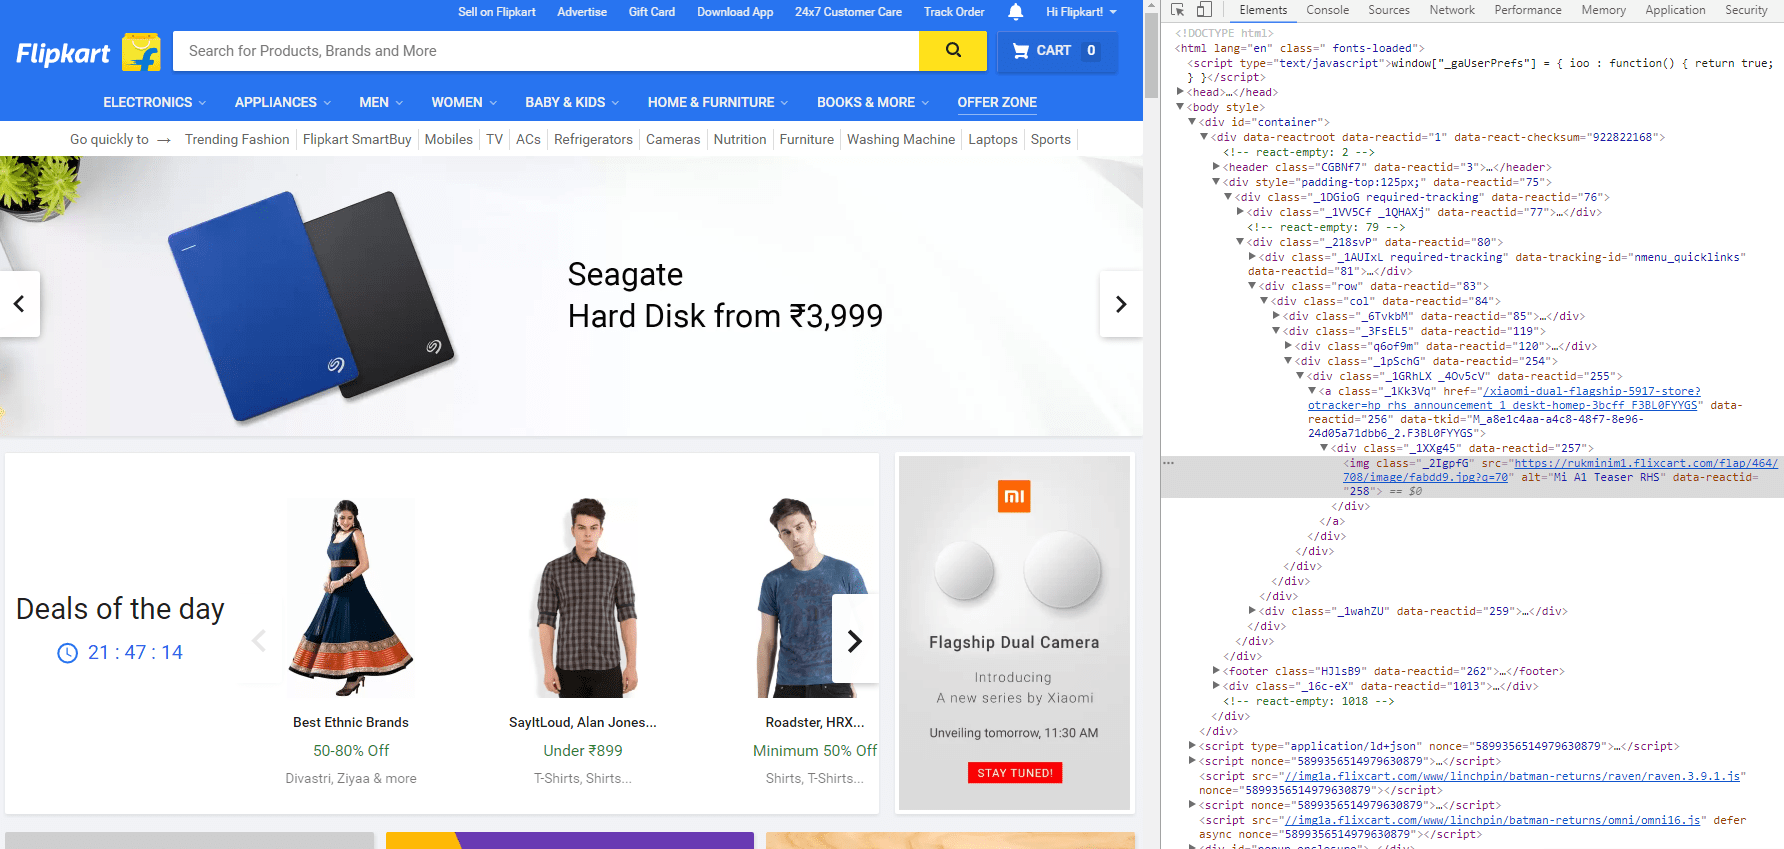Click the Gift Card link
The width and height of the screenshot is (1784, 849).
[x=652, y=12]
